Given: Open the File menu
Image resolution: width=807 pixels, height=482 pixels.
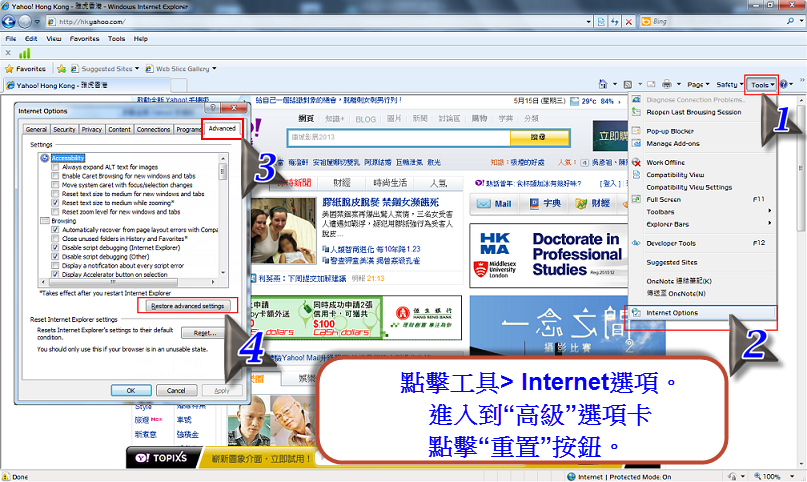Looking at the screenshot, I should tap(10, 39).
